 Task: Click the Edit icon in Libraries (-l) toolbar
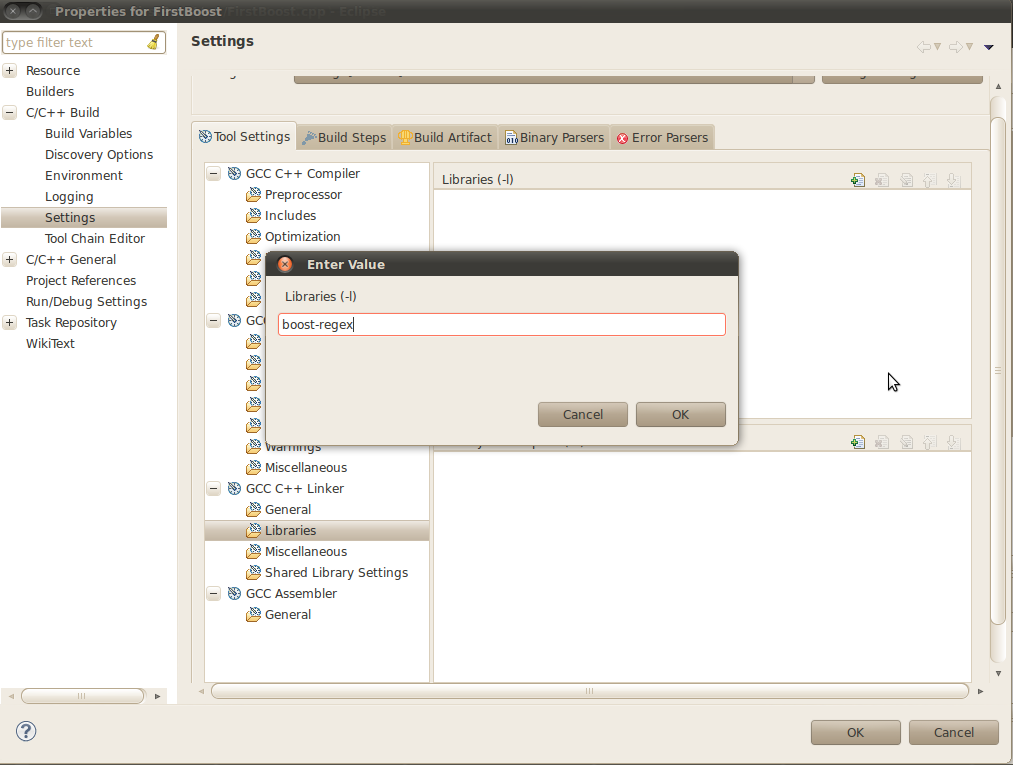coord(906,180)
